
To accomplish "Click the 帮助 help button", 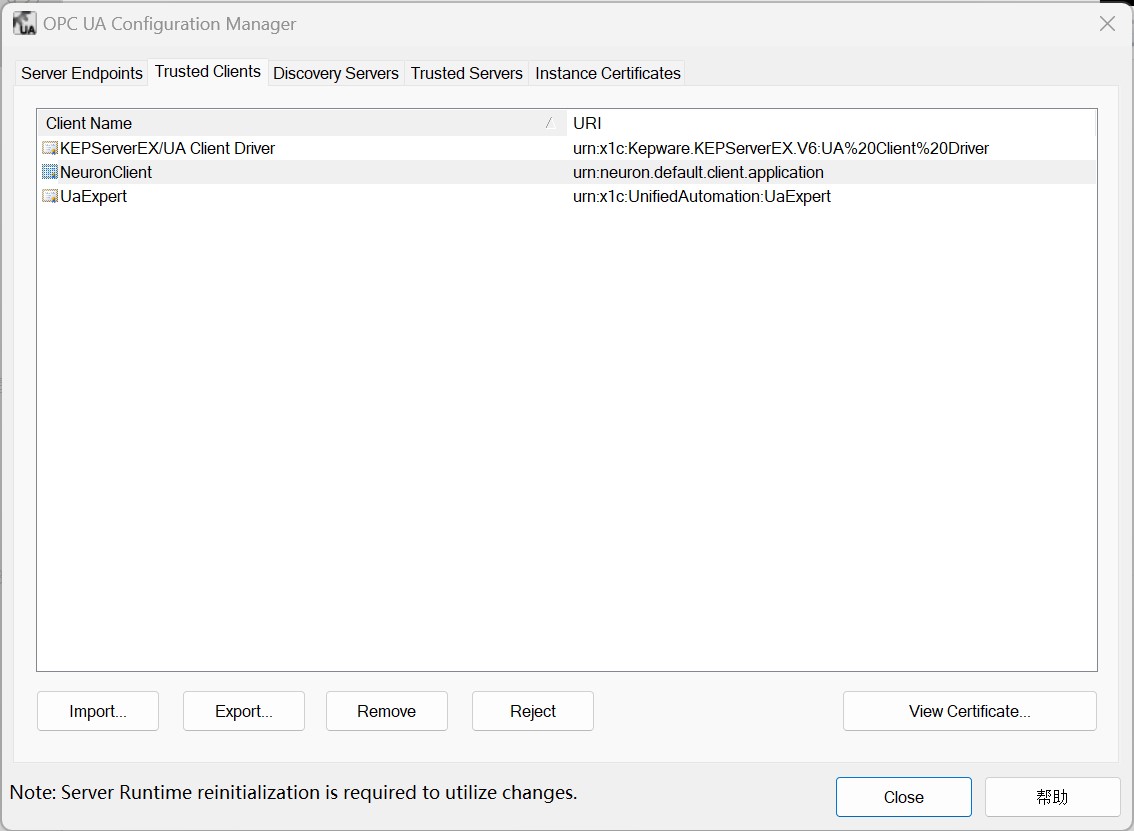I will click(1052, 797).
